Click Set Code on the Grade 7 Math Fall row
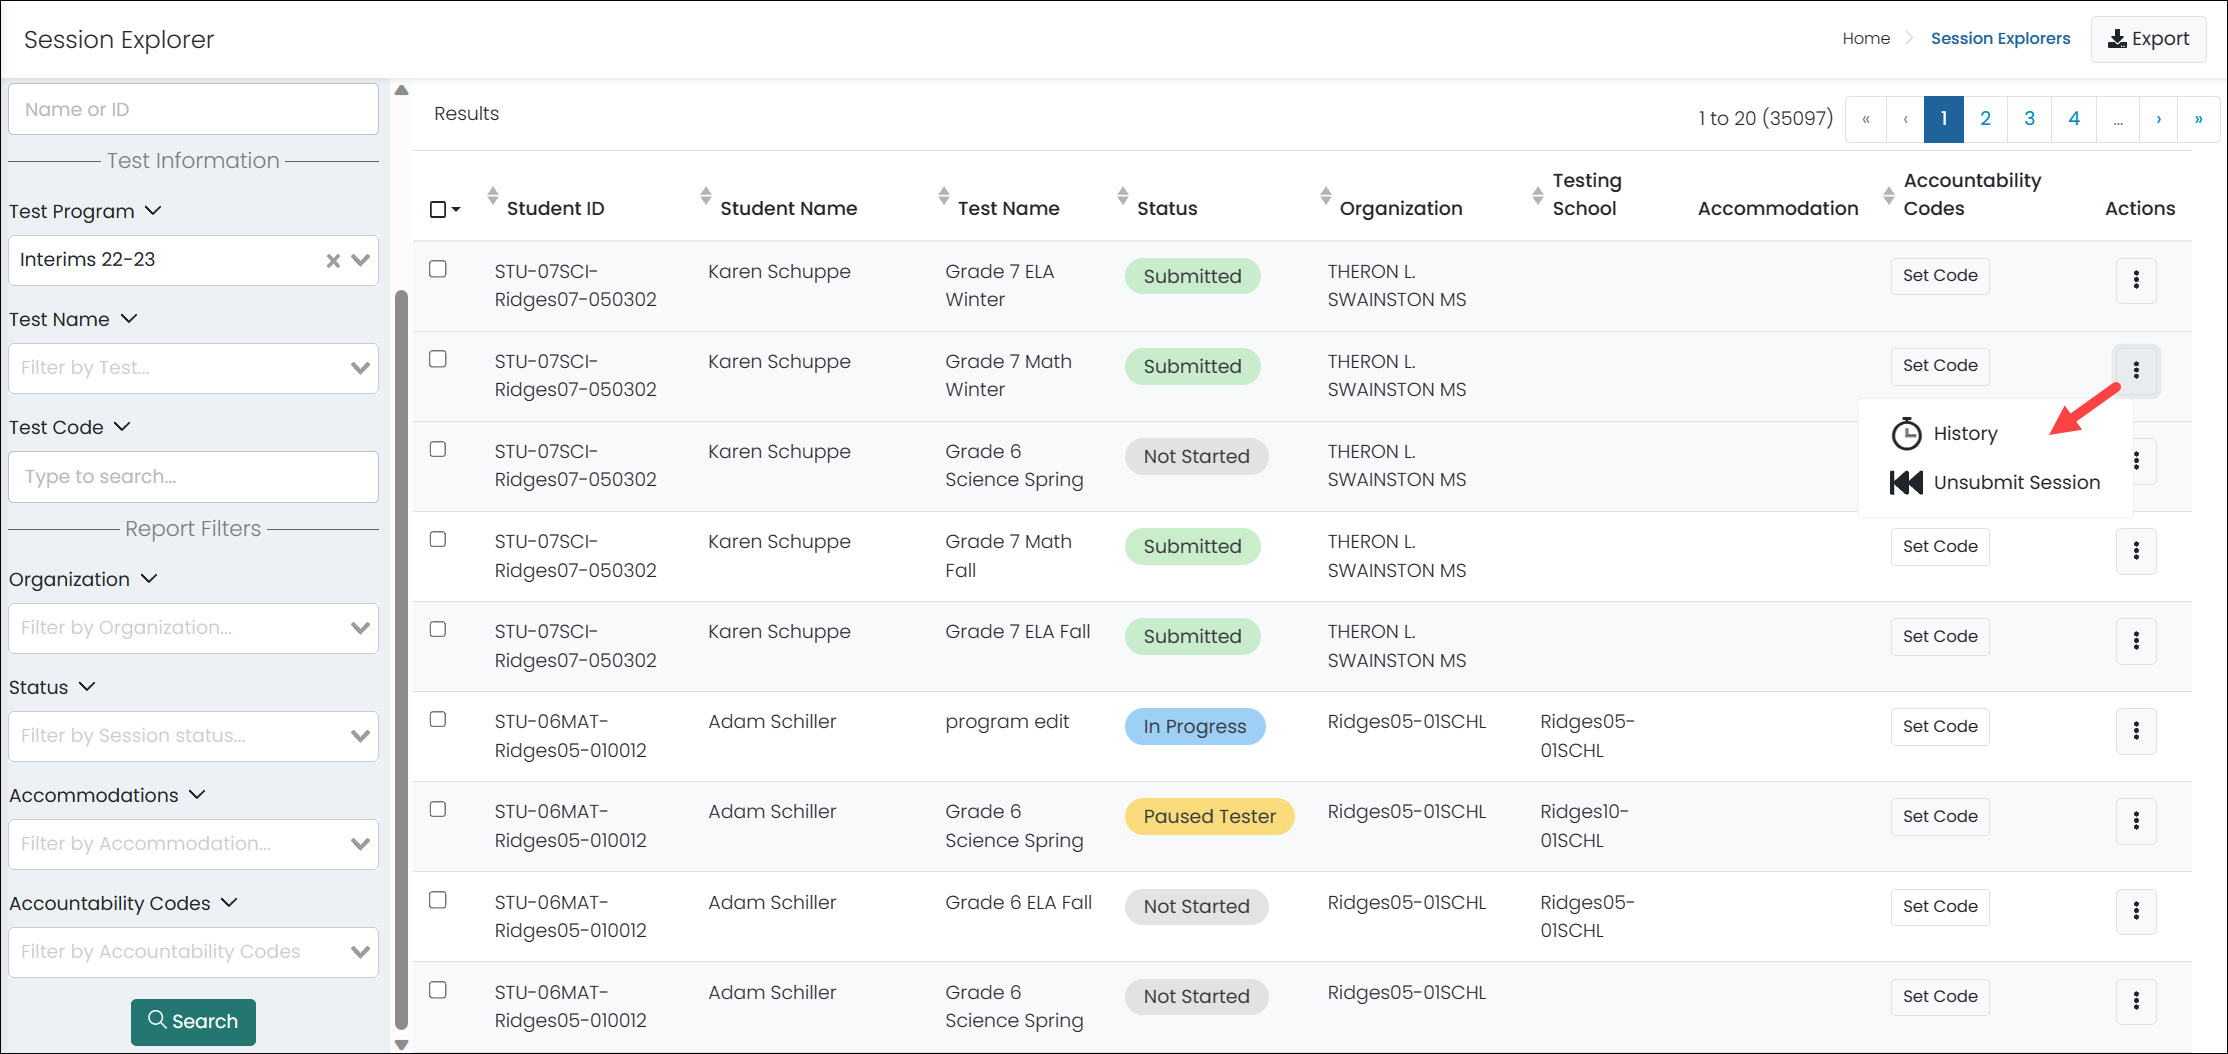 (1938, 546)
